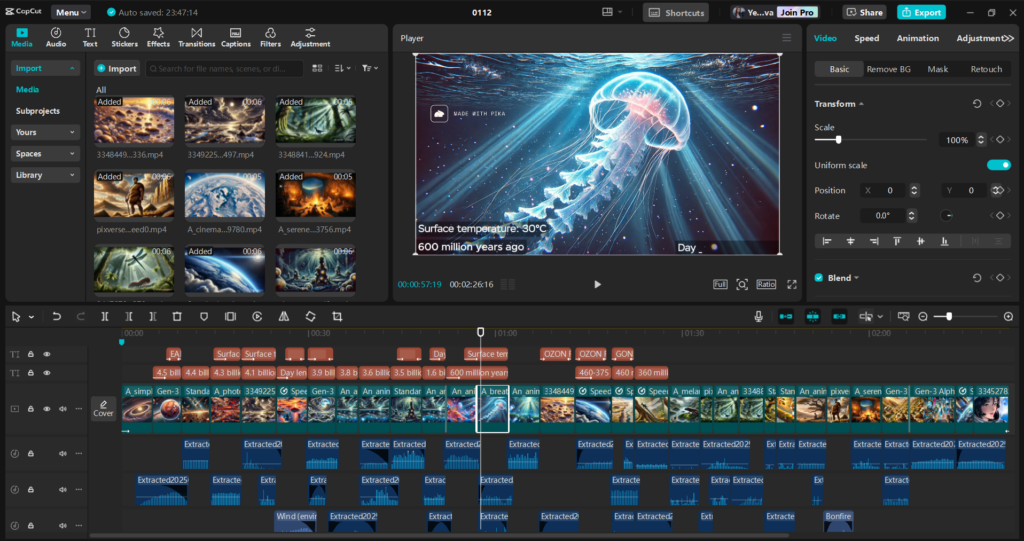Open the Menu dropdown in title bar

point(71,13)
